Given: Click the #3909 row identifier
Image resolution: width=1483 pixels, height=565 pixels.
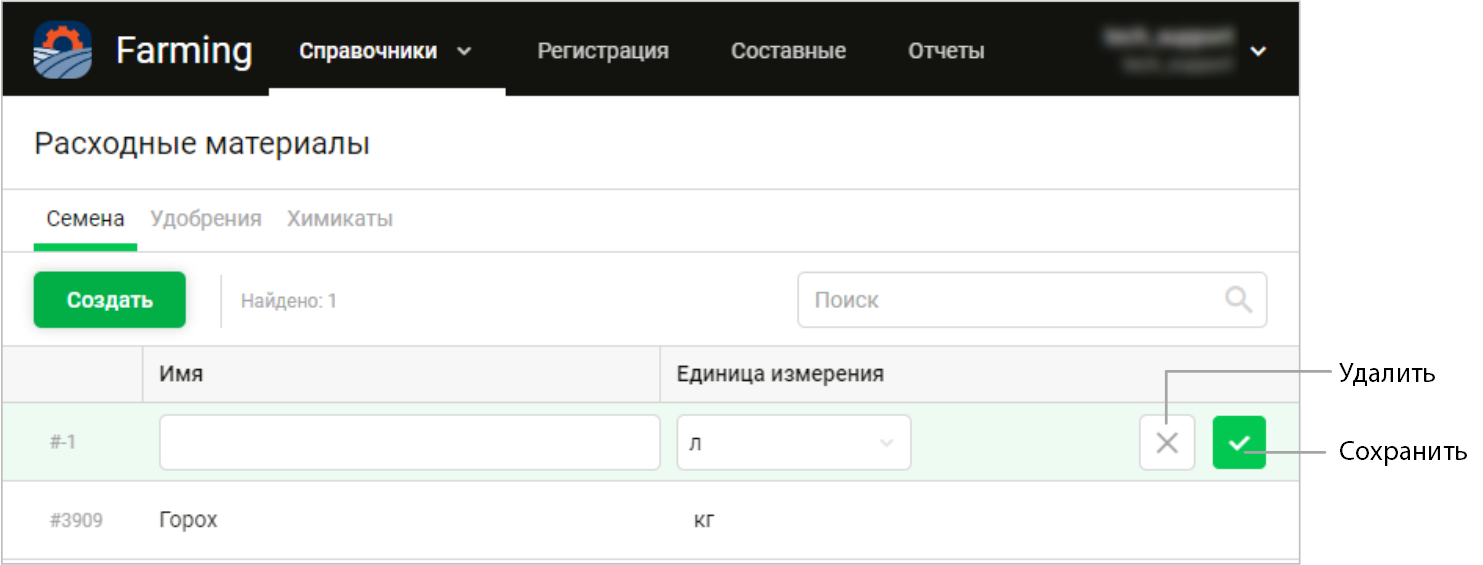Looking at the screenshot, I should 76,521.
